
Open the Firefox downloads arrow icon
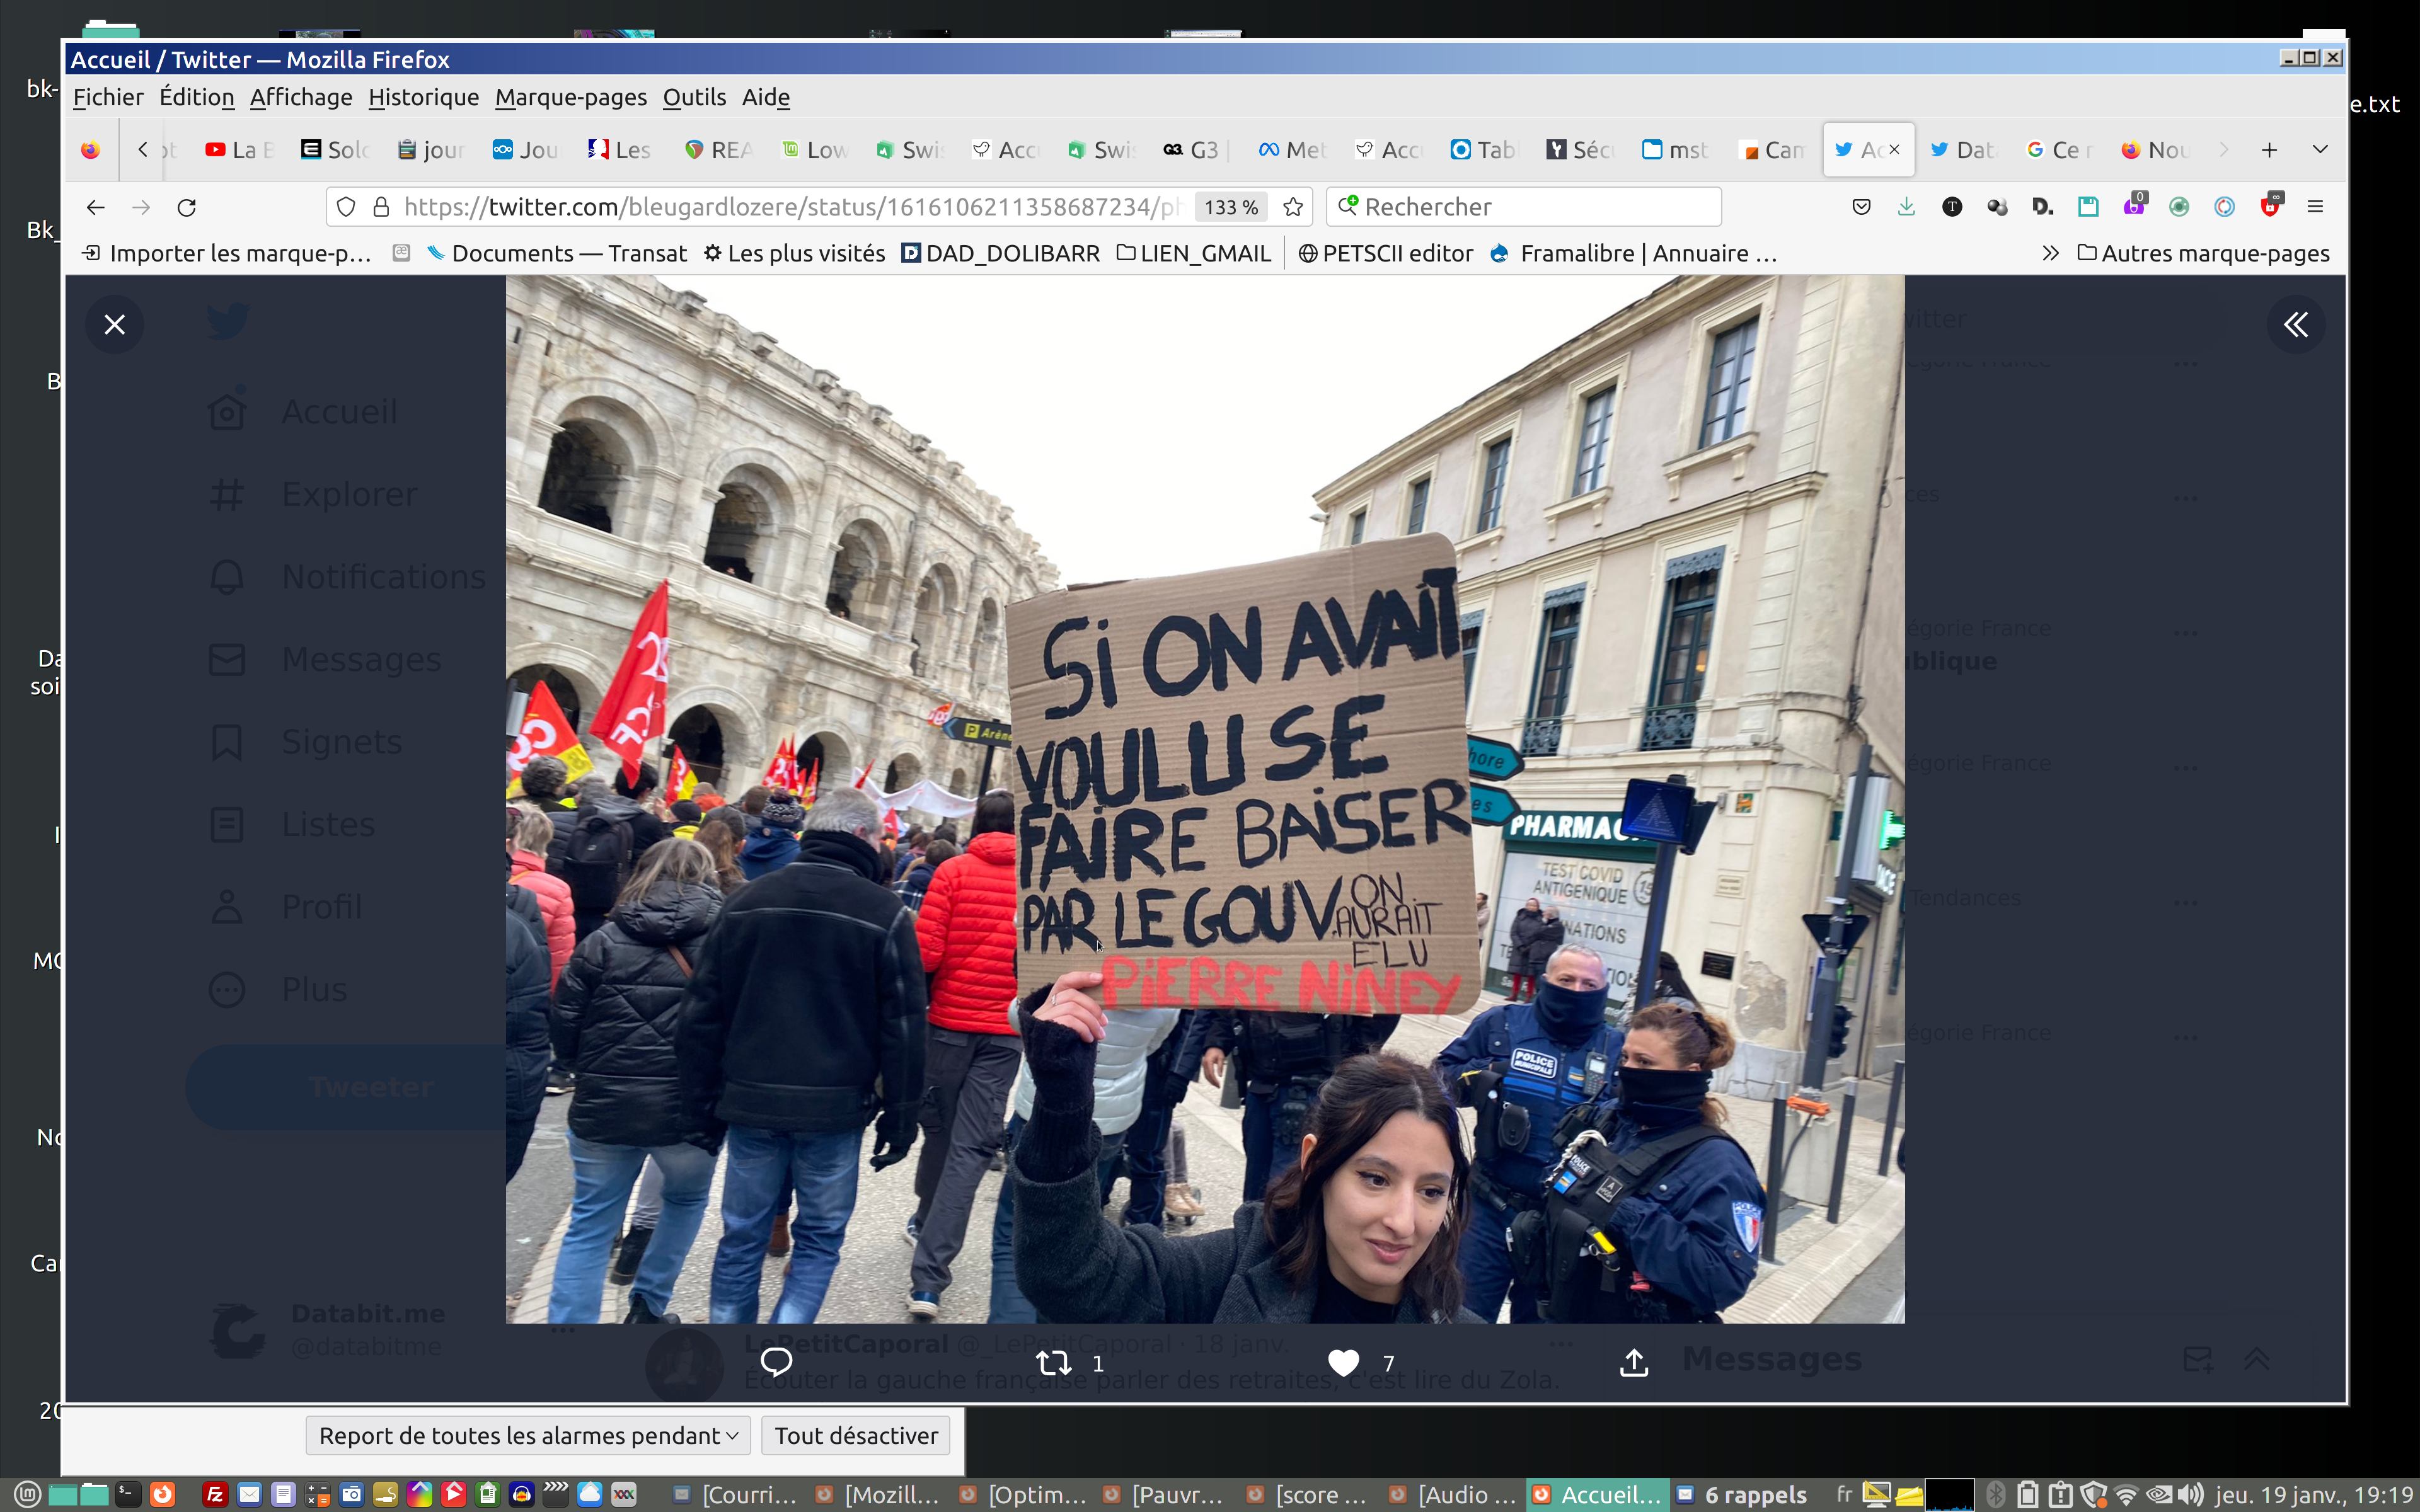click(x=1906, y=207)
